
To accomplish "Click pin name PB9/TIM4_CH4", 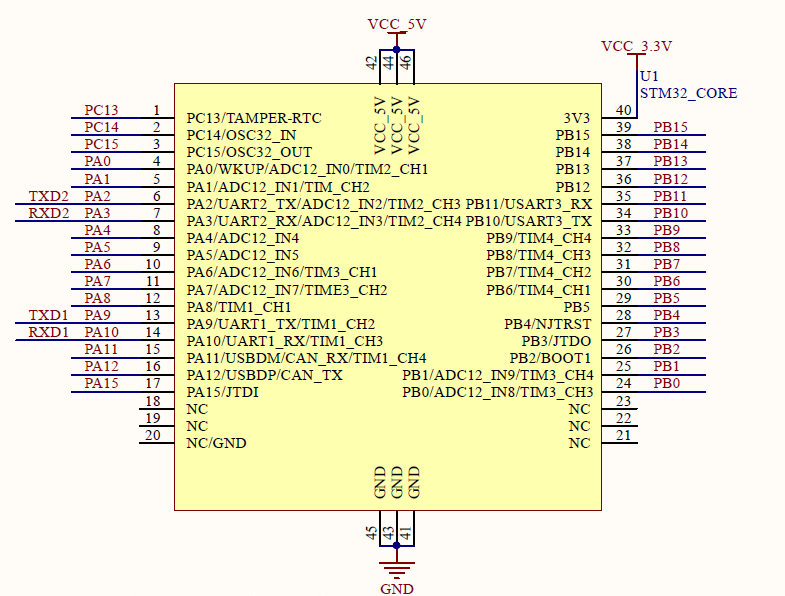I will pos(539,238).
